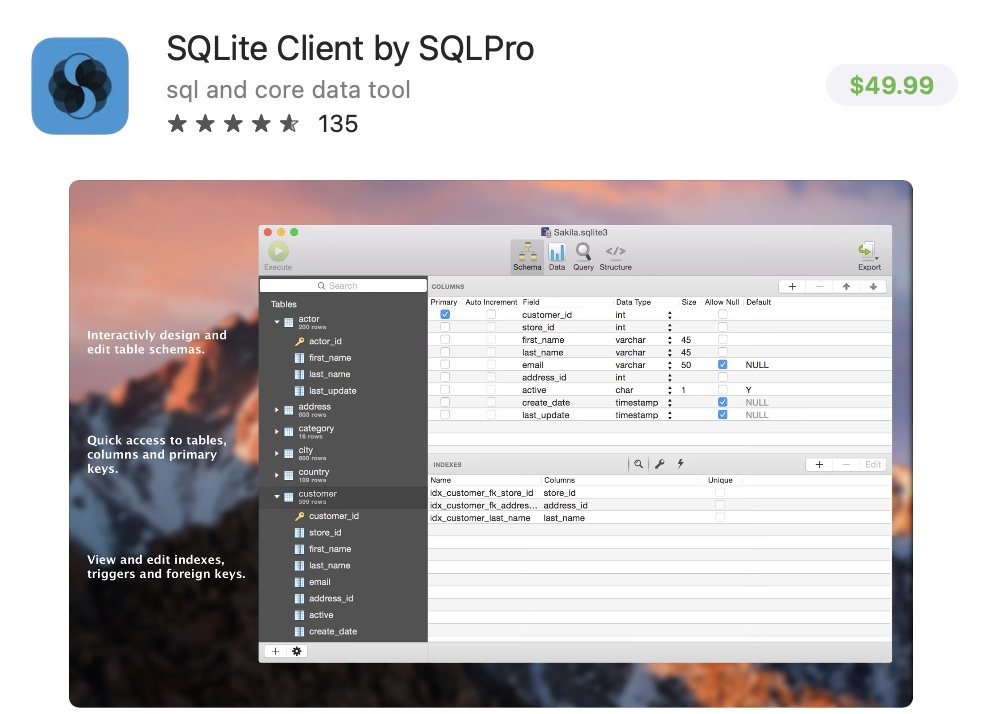The image size is (998, 714).
Task: Toggle Primary checkbox for email row
Action: pyautogui.click(x=445, y=365)
